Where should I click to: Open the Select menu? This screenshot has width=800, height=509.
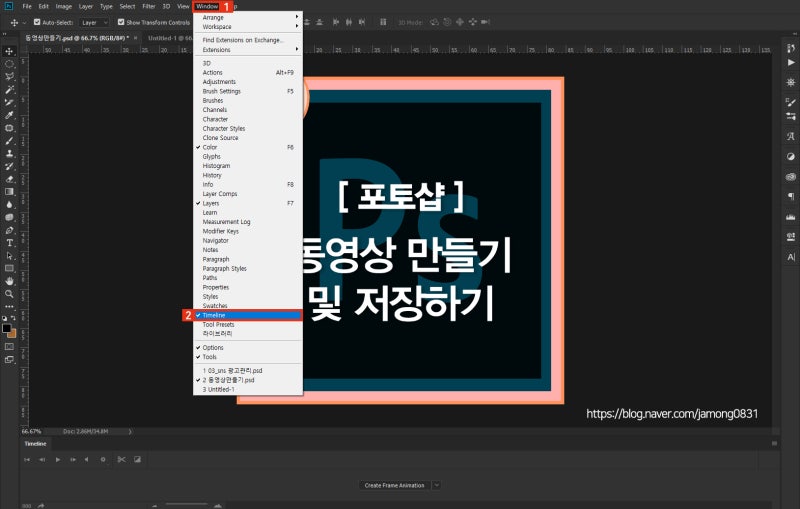coord(128,7)
